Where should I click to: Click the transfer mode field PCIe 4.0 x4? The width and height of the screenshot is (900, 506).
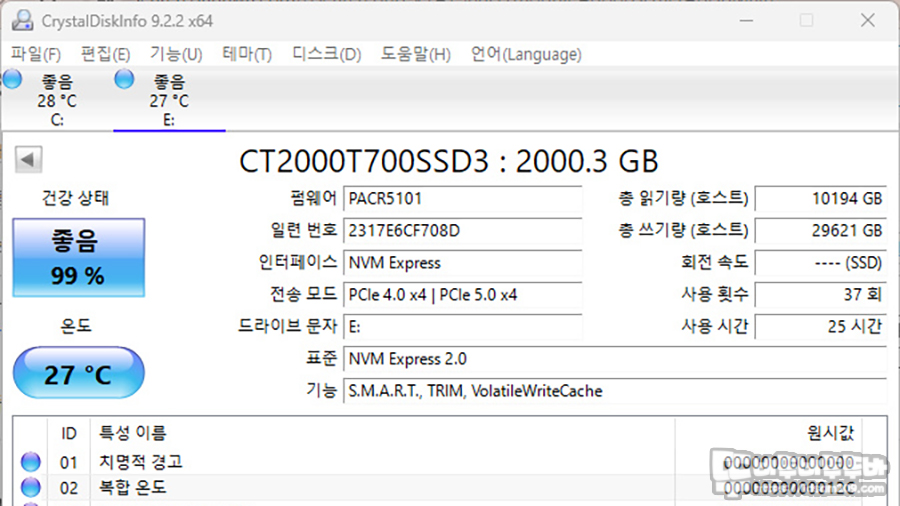coord(463,295)
